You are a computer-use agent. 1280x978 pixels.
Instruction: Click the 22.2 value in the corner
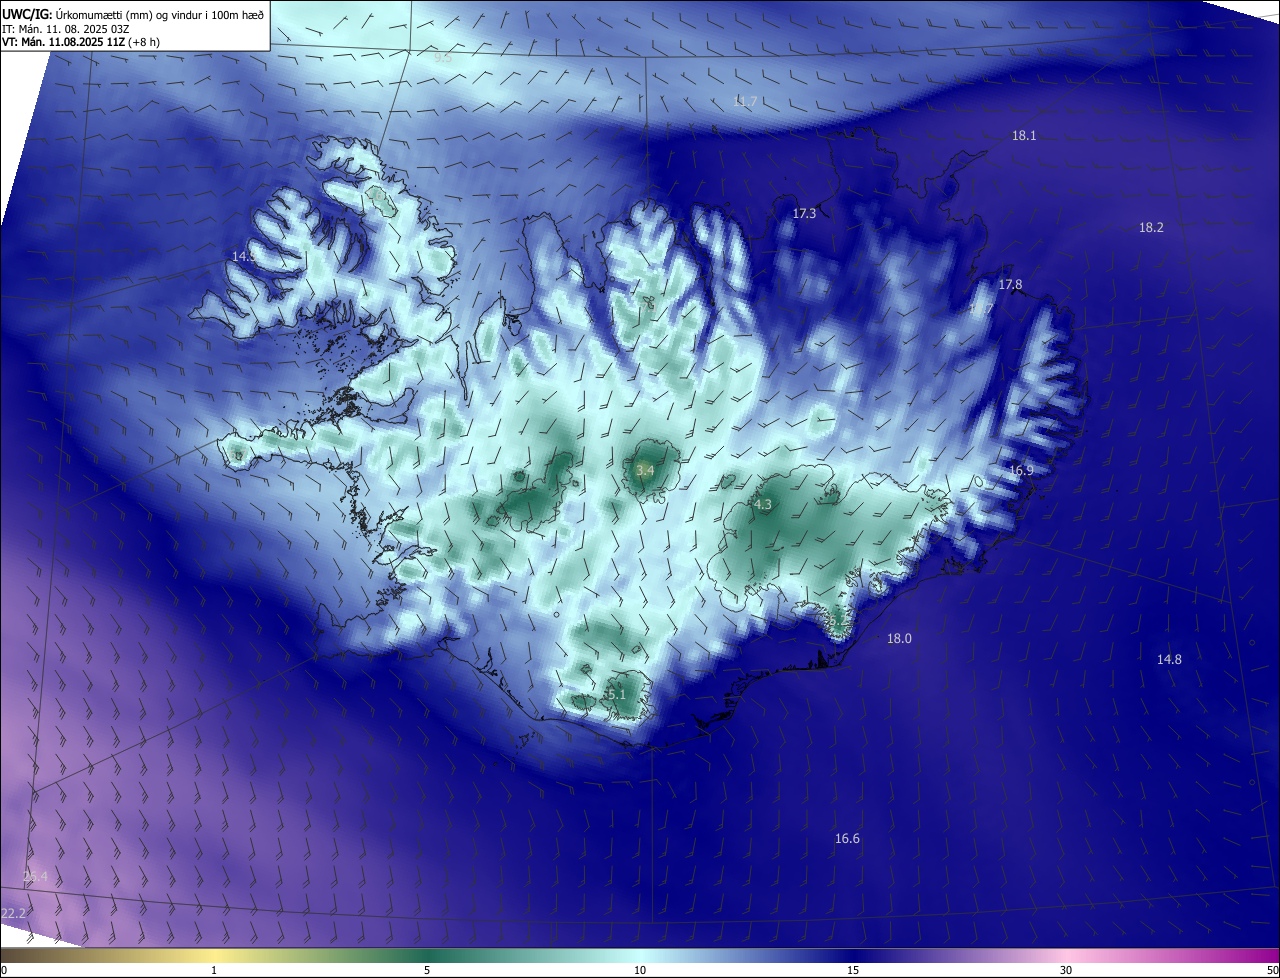(13, 913)
